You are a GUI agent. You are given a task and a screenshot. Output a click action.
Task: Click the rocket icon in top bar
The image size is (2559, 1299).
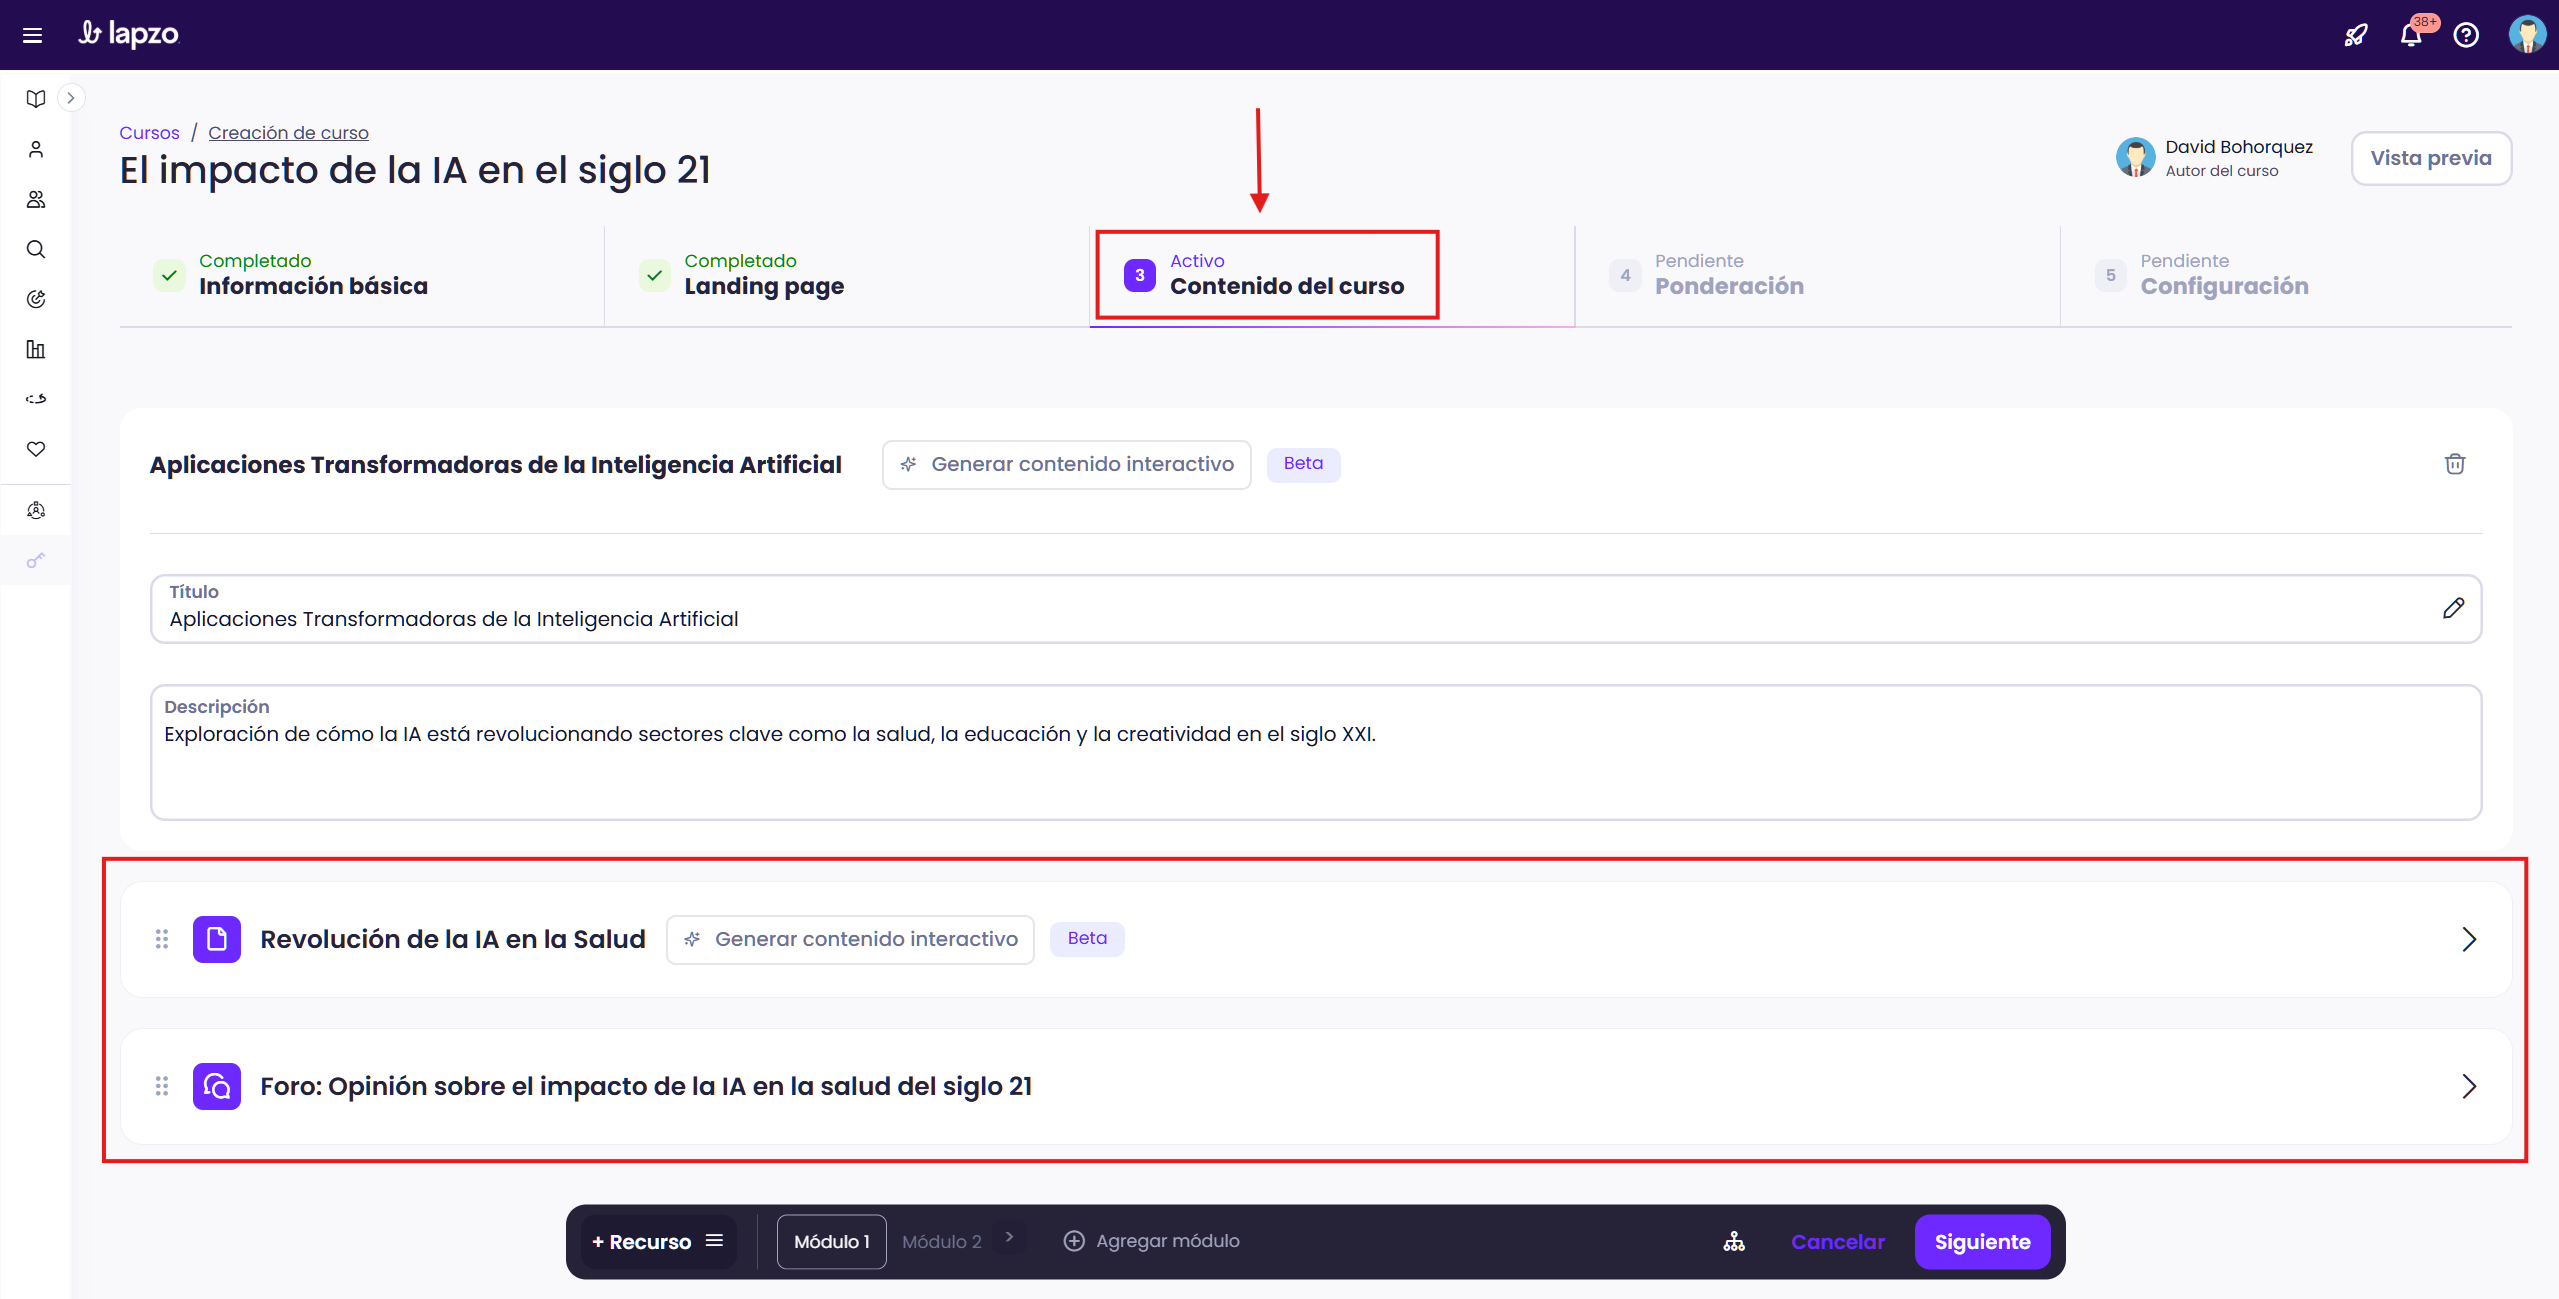pos(2356,35)
